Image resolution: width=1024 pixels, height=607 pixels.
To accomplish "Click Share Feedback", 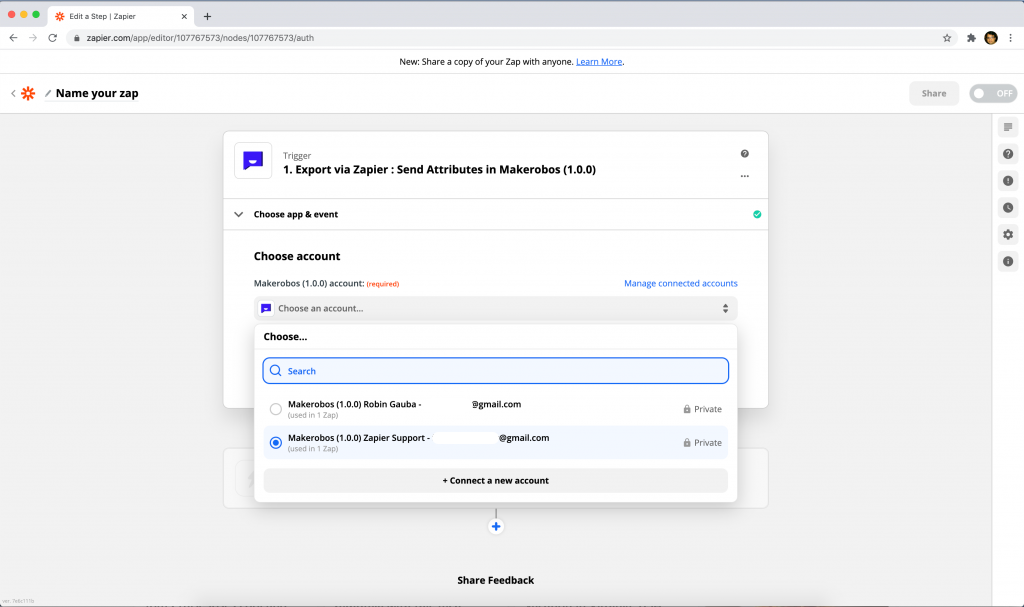I will point(496,580).
